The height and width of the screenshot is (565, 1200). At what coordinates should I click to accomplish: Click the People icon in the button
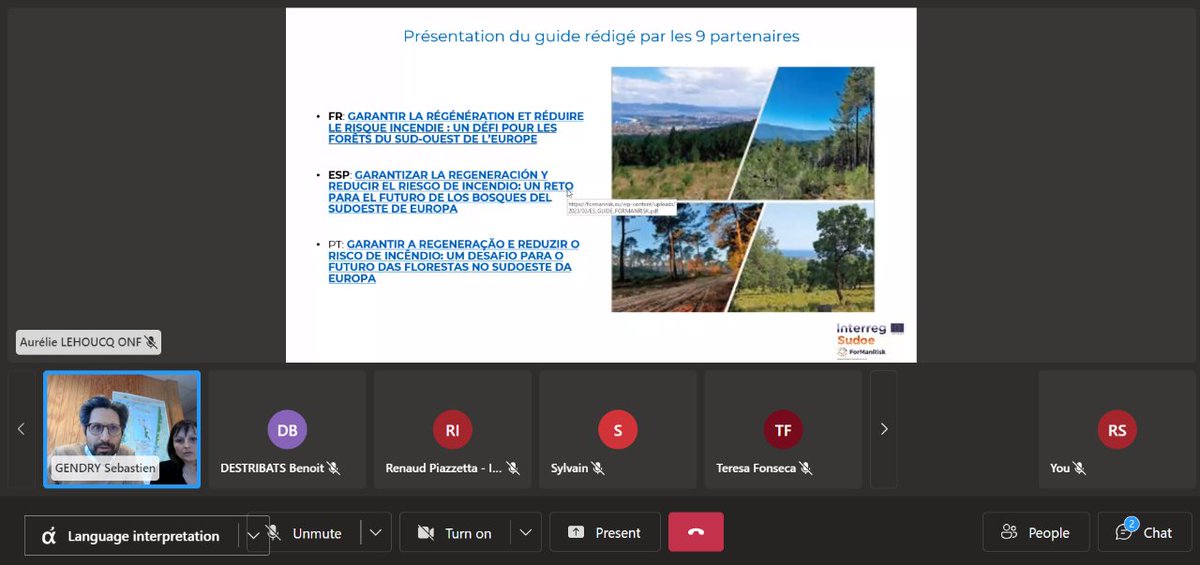tap(1010, 533)
